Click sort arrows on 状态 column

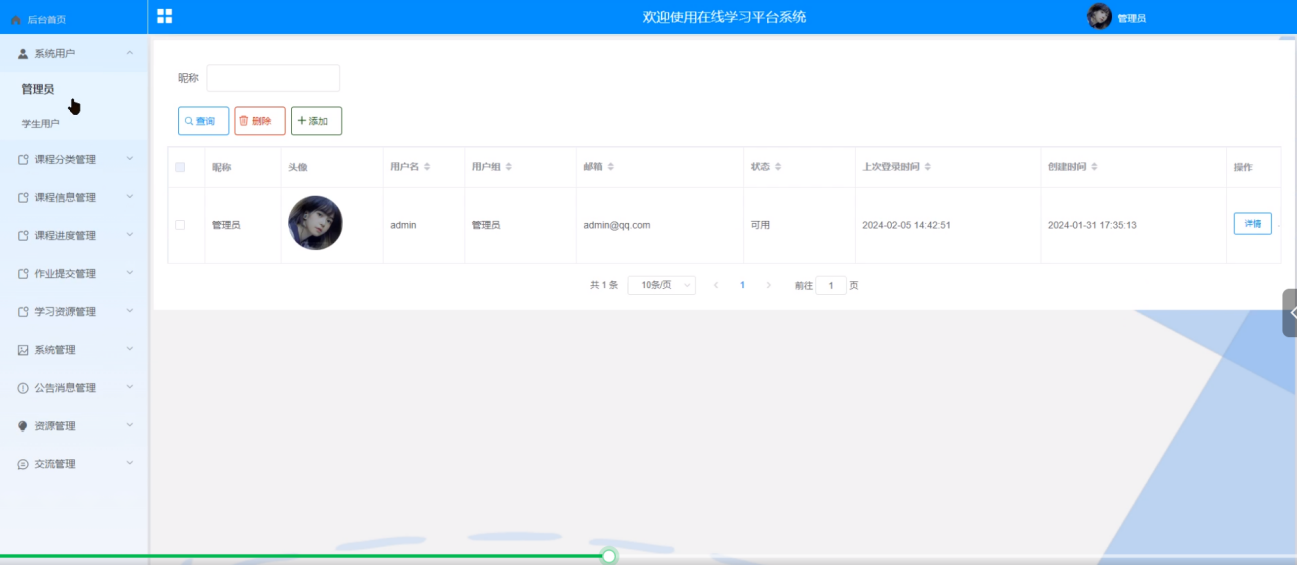(x=778, y=167)
